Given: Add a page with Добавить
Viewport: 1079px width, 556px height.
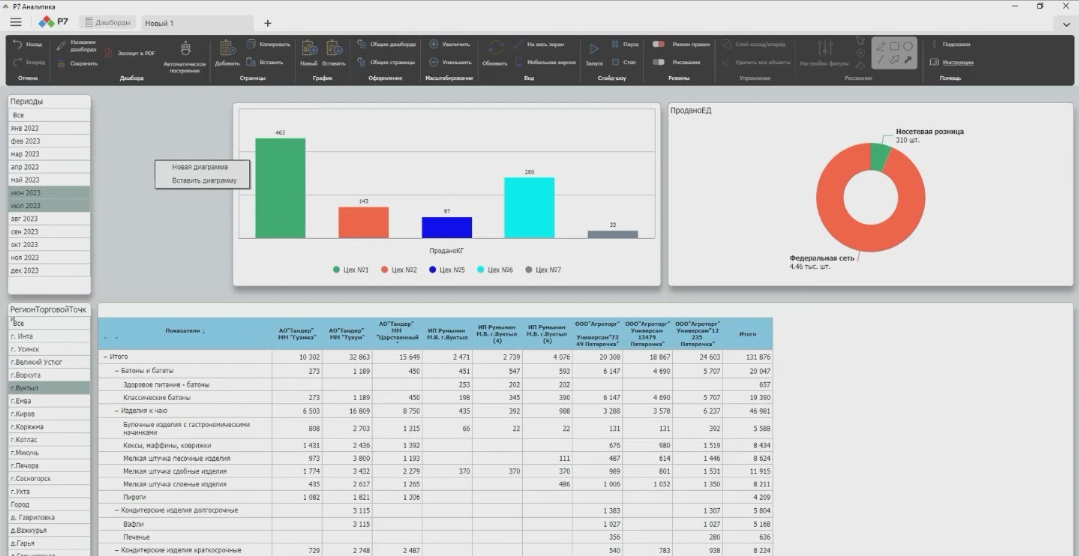Looking at the screenshot, I should tap(227, 53).
